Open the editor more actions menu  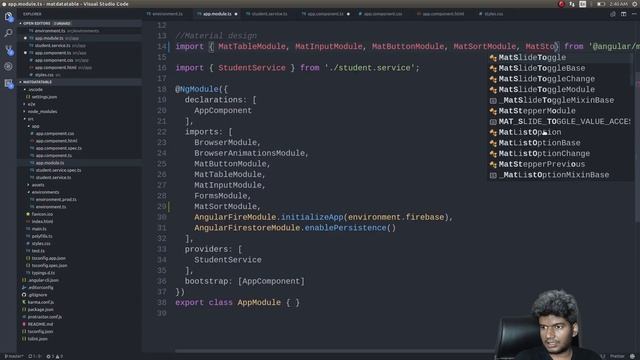[634, 14]
